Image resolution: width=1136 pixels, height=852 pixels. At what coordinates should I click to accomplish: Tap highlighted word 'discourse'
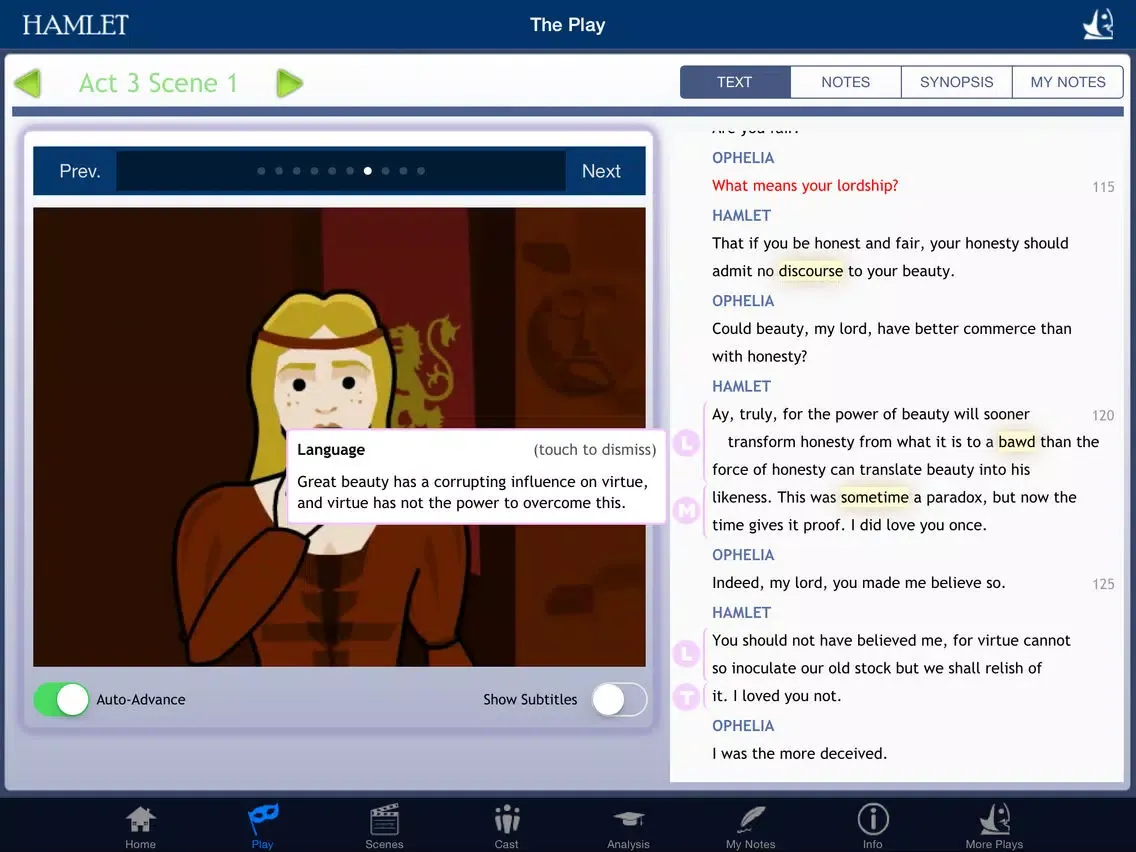coord(811,271)
